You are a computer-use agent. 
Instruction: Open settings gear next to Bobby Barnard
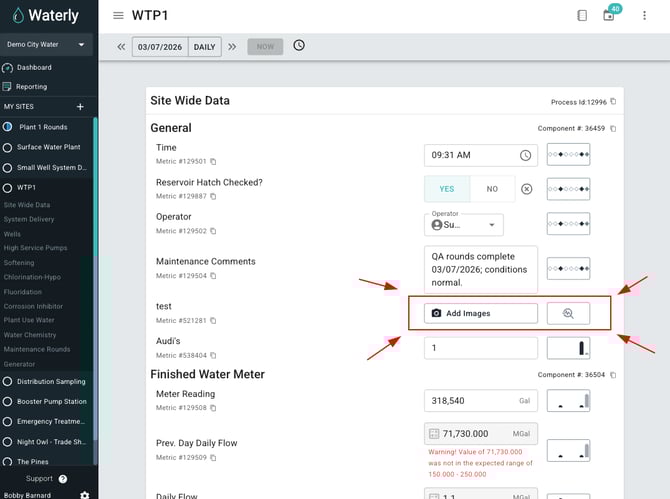click(84, 494)
